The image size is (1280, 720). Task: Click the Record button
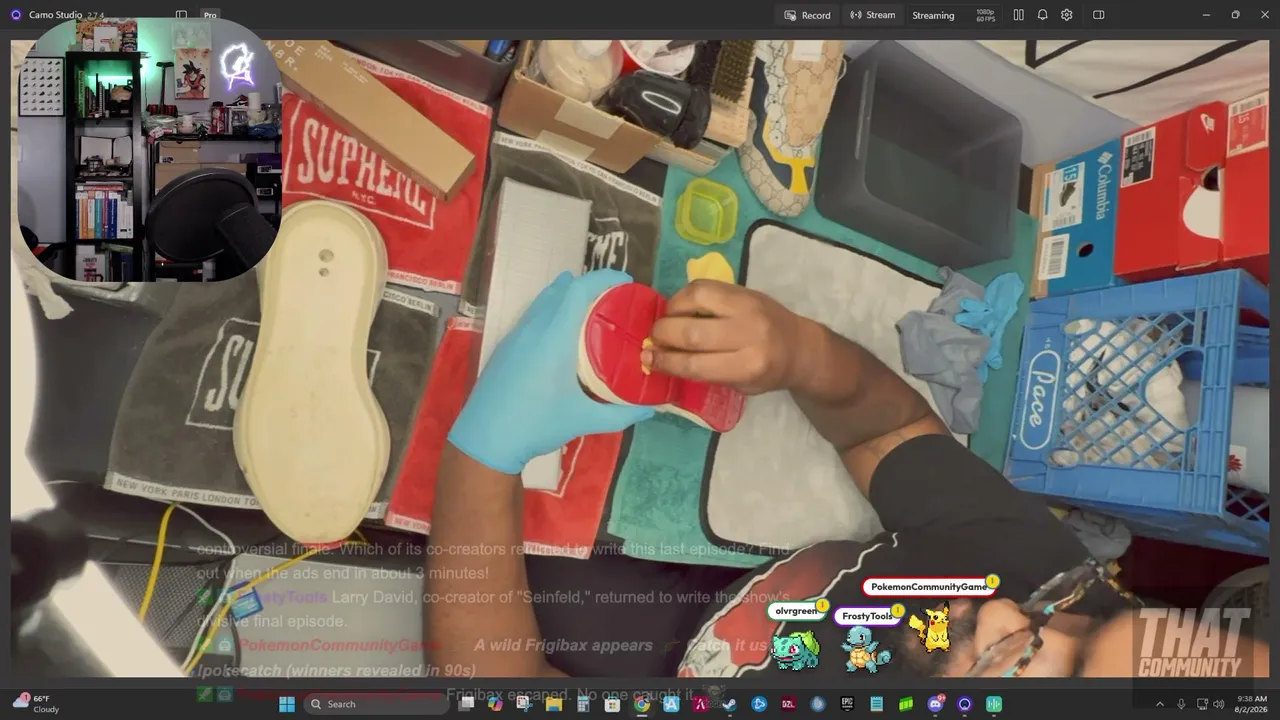pyautogui.click(x=807, y=15)
